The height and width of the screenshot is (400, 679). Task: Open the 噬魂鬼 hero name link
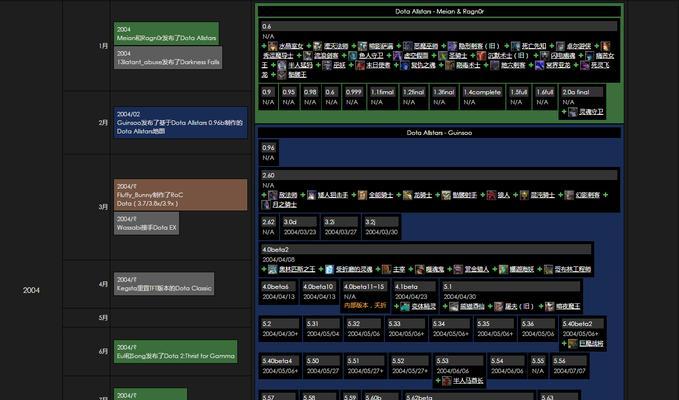435,270
